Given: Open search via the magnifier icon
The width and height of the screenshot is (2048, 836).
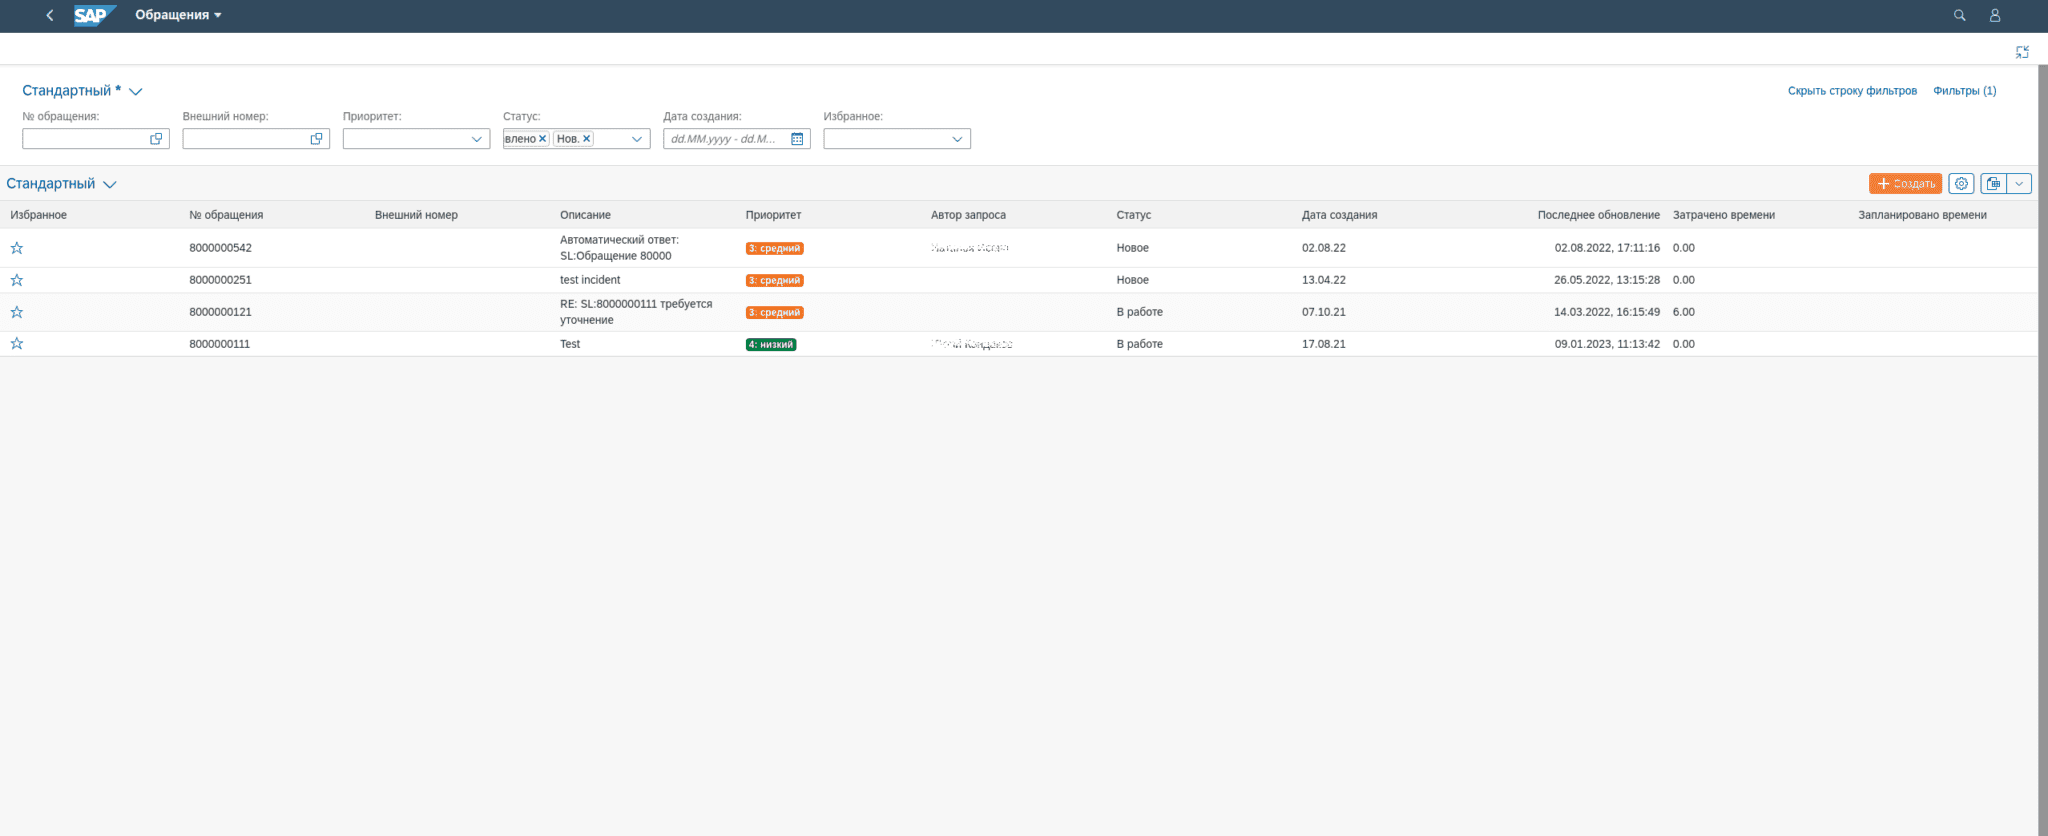Looking at the screenshot, I should click(x=1959, y=15).
